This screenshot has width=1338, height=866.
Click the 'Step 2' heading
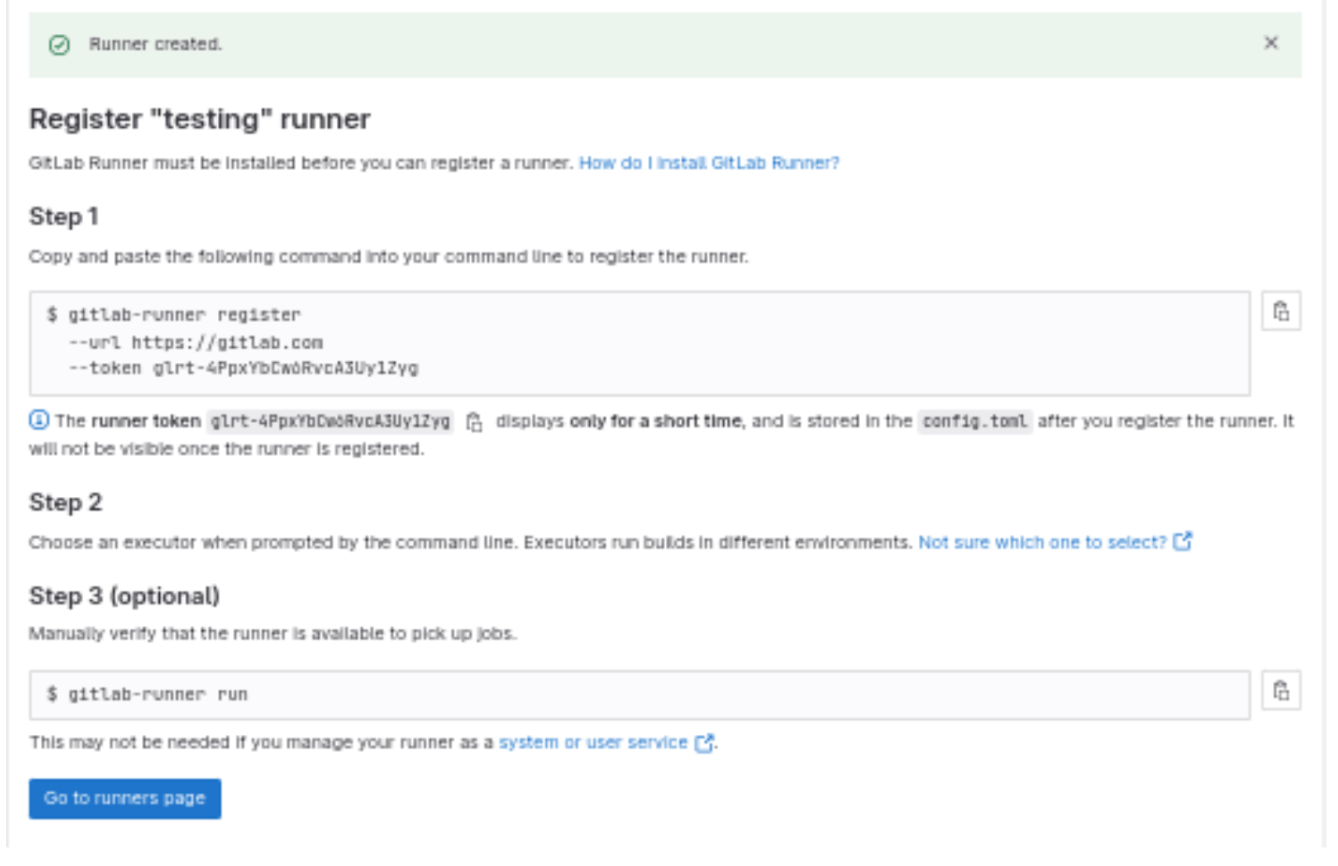point(66,502)
